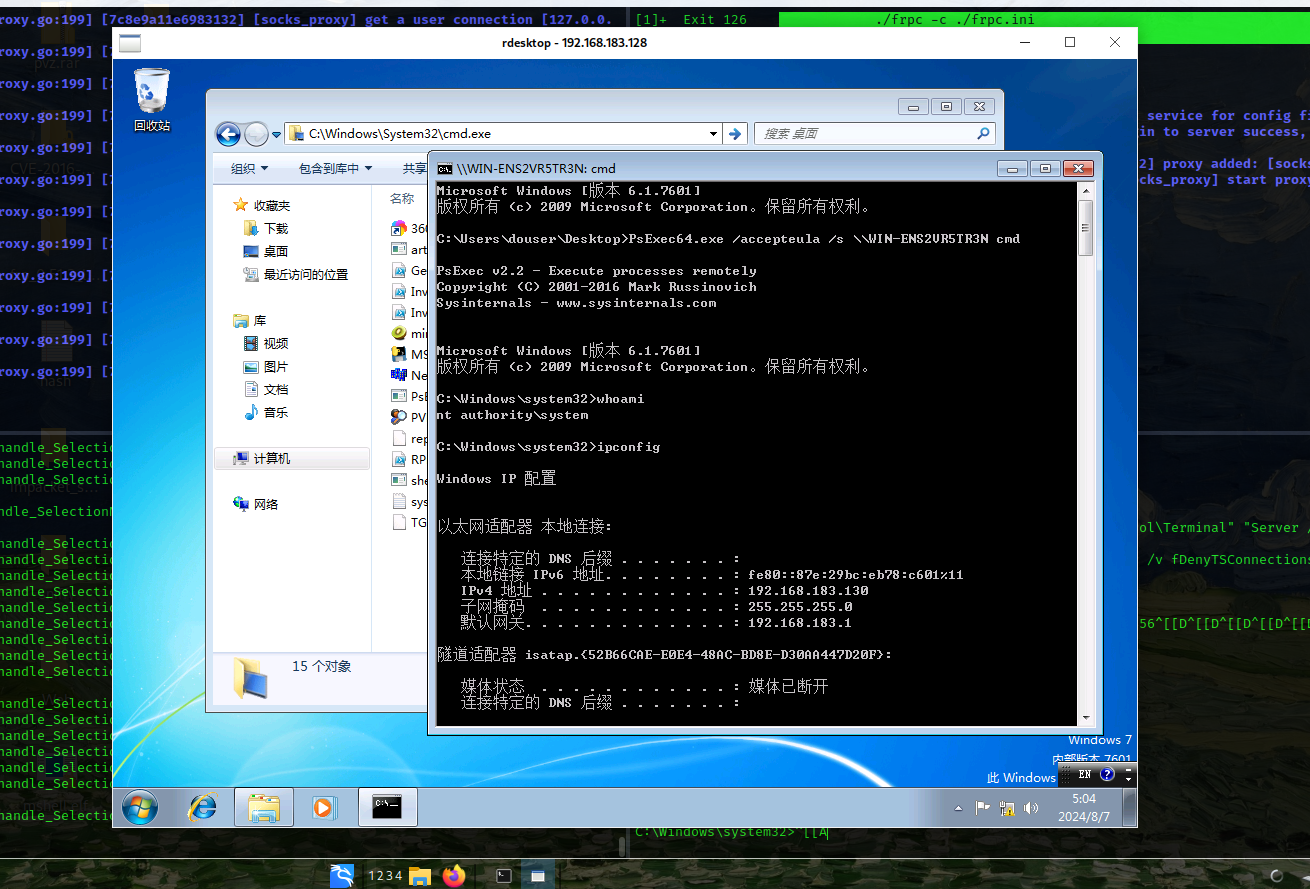Screen dimensions: 1310x889
Task: Launch Internet Explorer from the taskbar
Action: [x=202, y=807]
